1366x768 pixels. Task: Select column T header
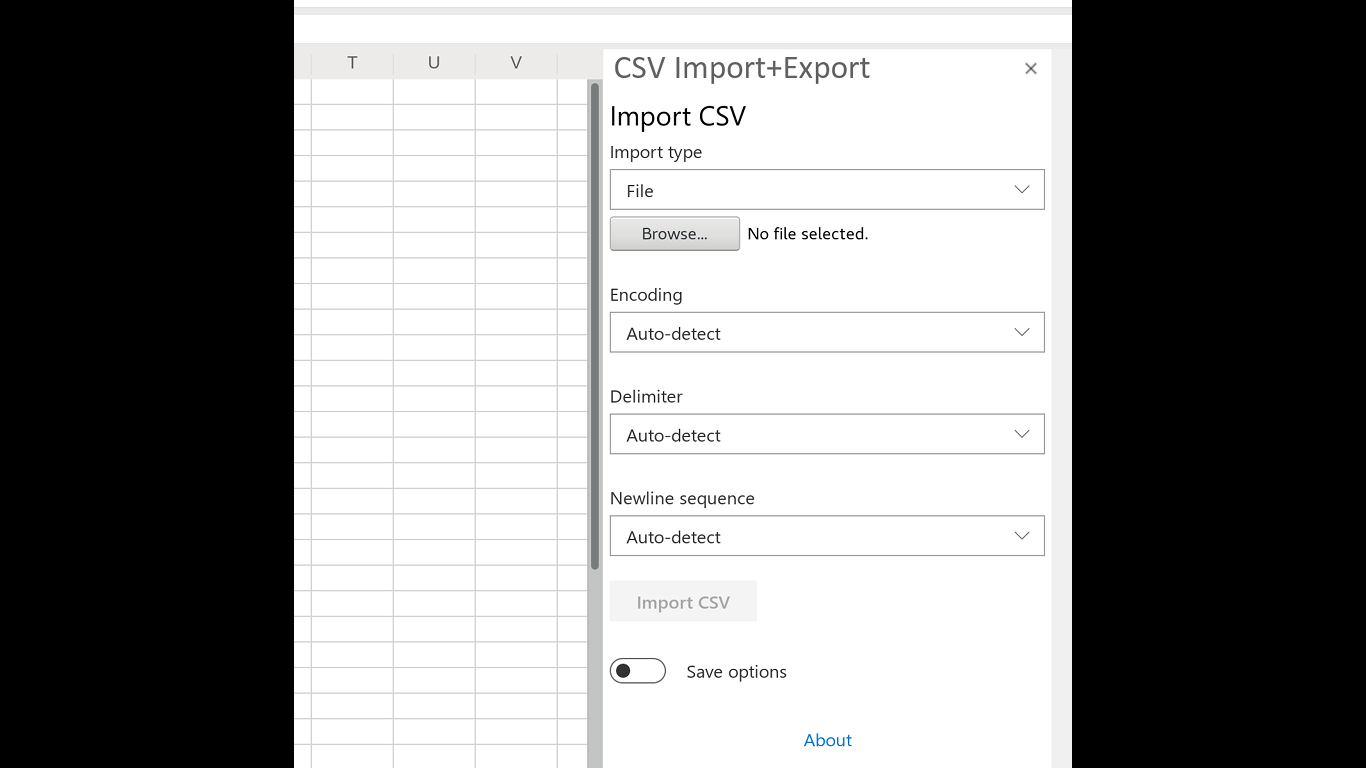click(x=352, y=63)
